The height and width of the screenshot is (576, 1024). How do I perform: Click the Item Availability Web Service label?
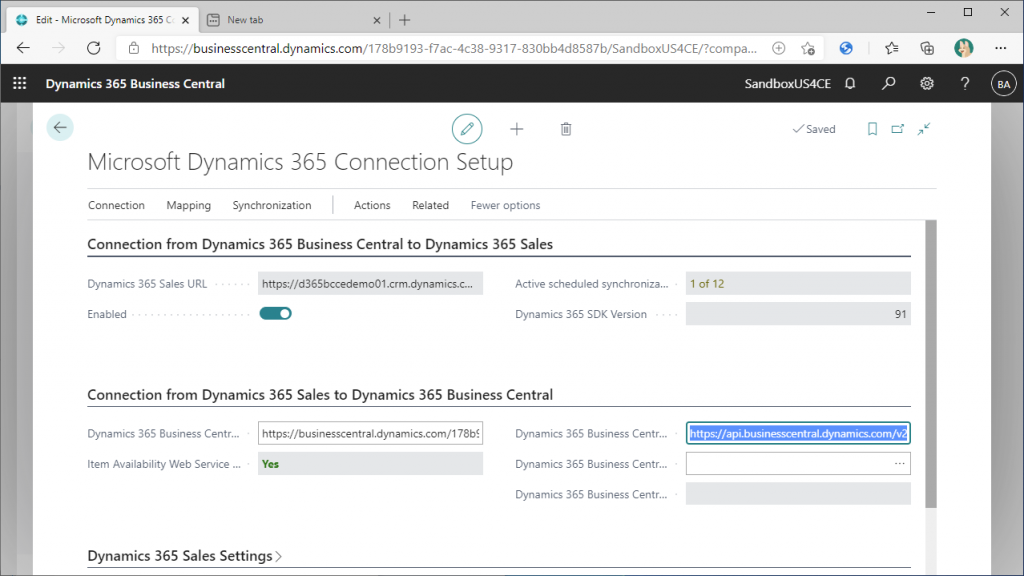coord(164,464)
